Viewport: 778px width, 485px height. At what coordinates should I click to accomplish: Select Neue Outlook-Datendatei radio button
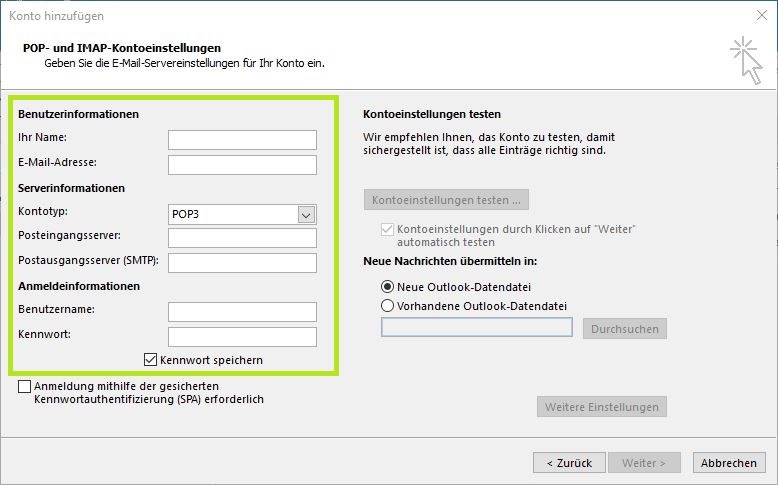pos(387,287)
